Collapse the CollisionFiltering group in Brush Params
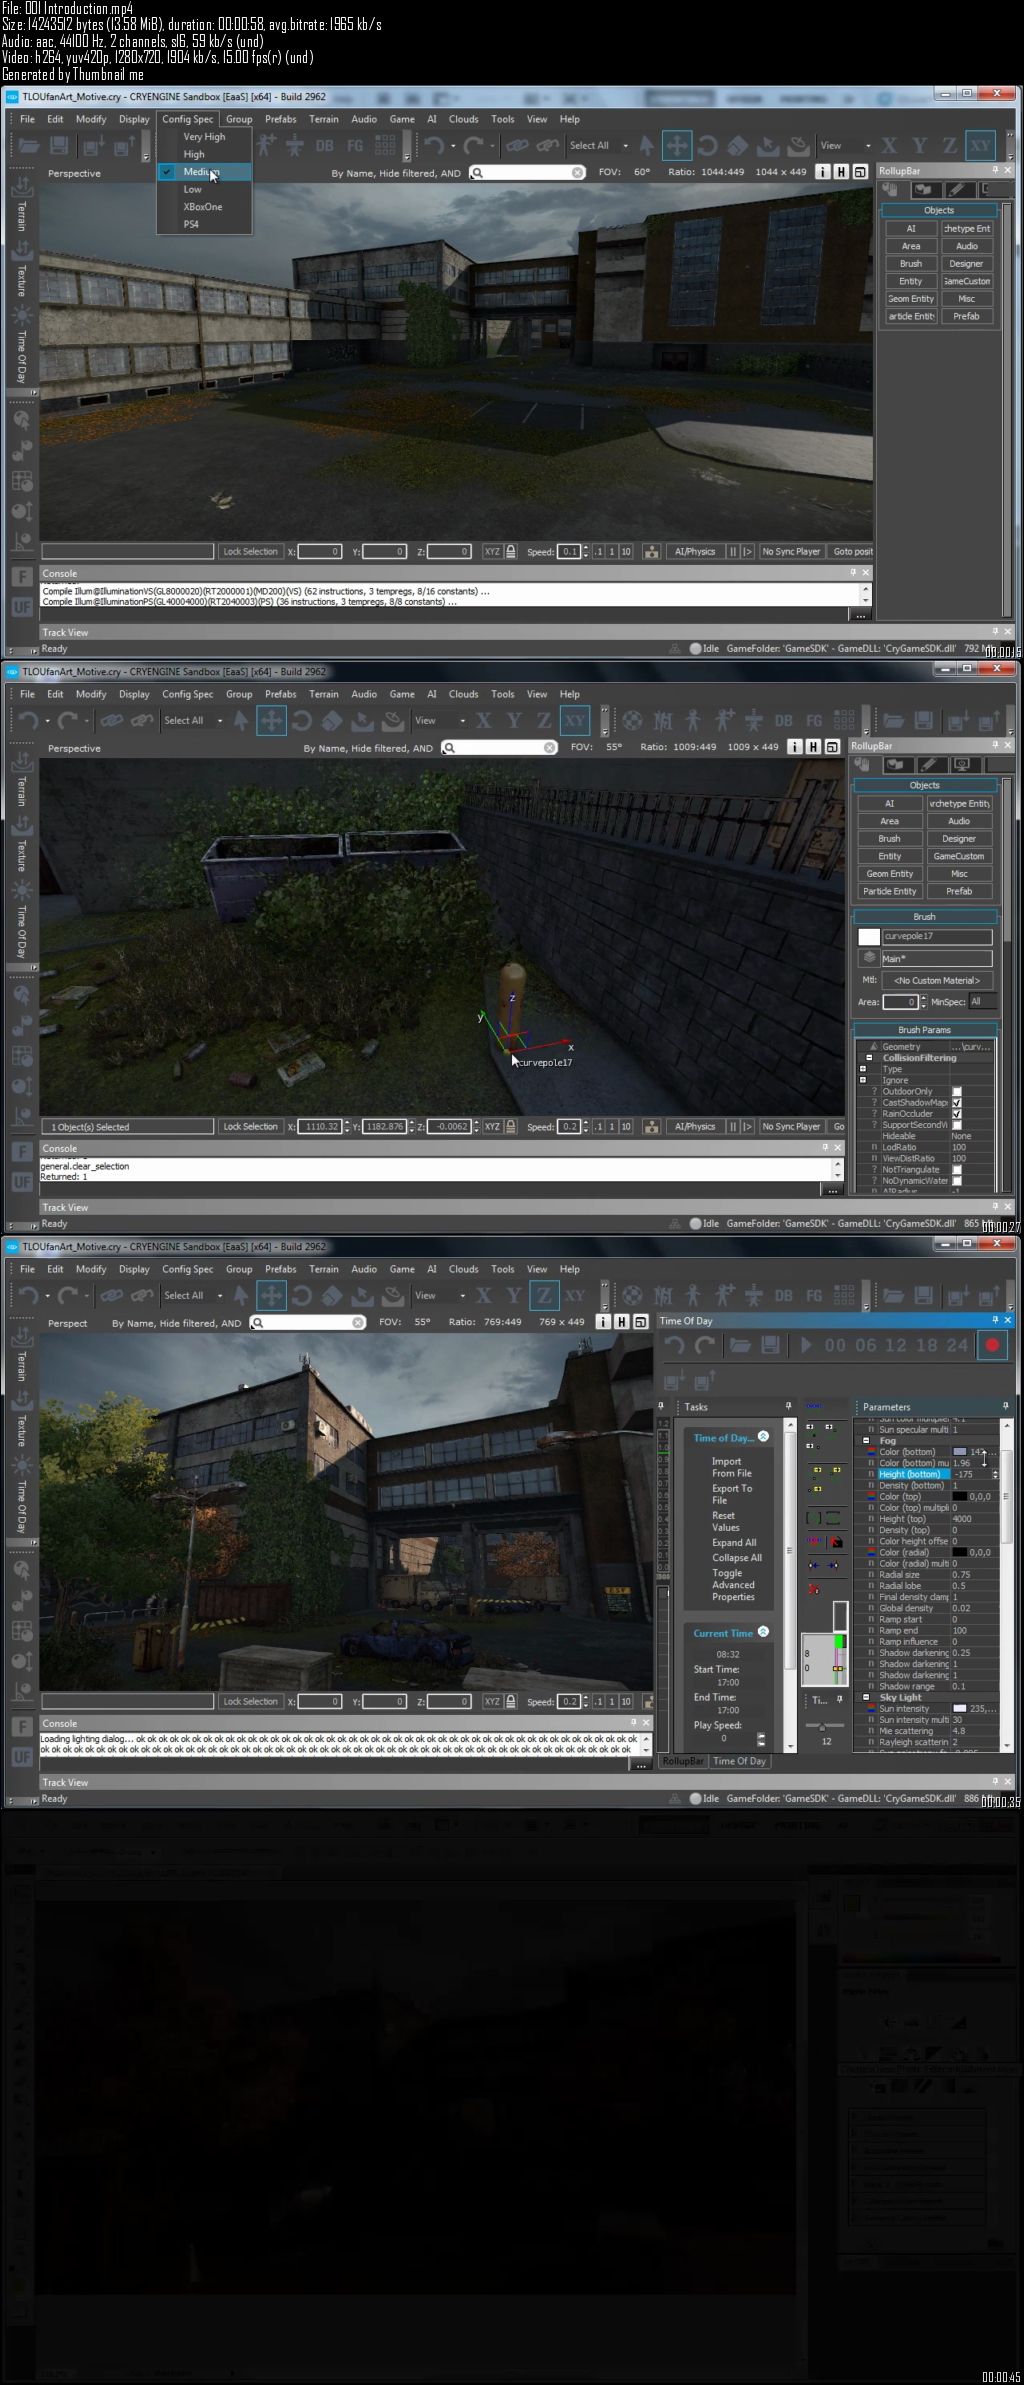 click(869, 1058)
